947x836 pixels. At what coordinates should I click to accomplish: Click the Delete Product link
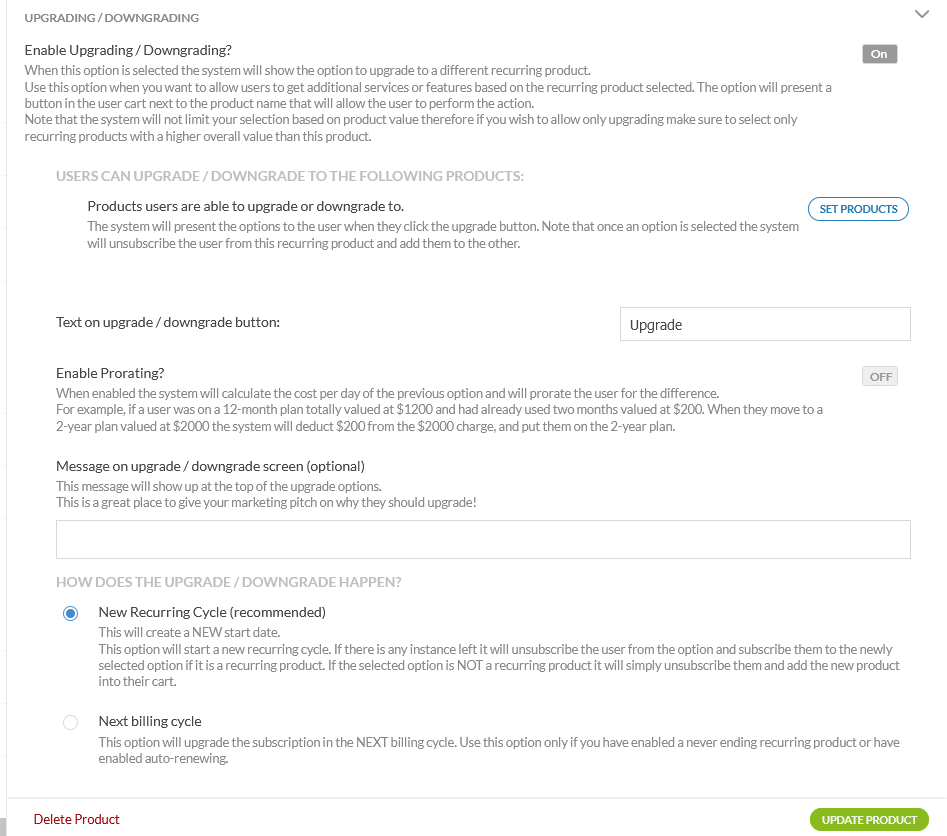(x=76, y=819)
